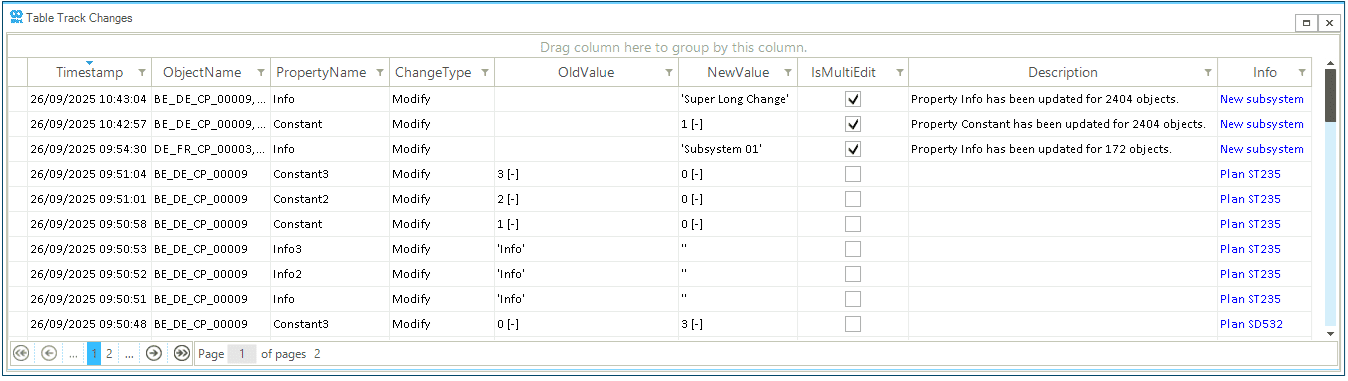Viewport: 1348px width, 381px height.
Task: Click the page number input field
Action: [x=241, y=353]
